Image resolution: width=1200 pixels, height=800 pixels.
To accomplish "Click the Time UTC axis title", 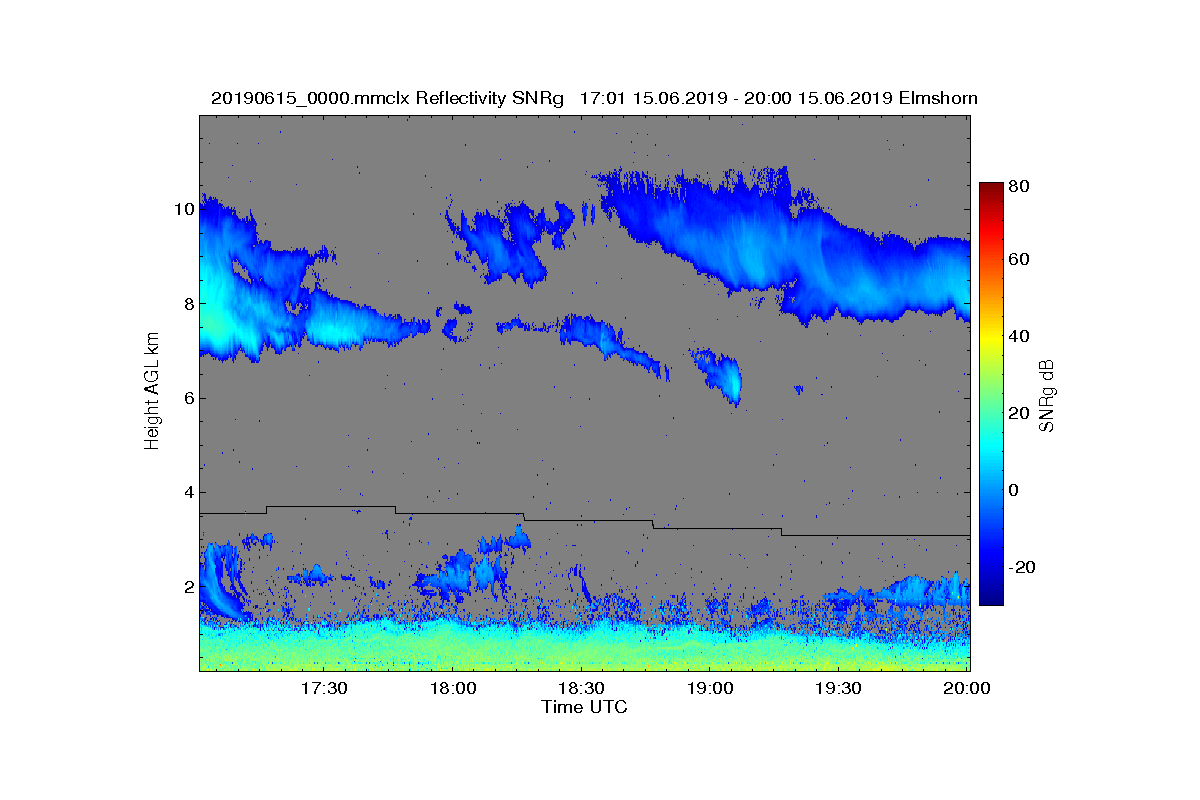I will click(585, 707).
